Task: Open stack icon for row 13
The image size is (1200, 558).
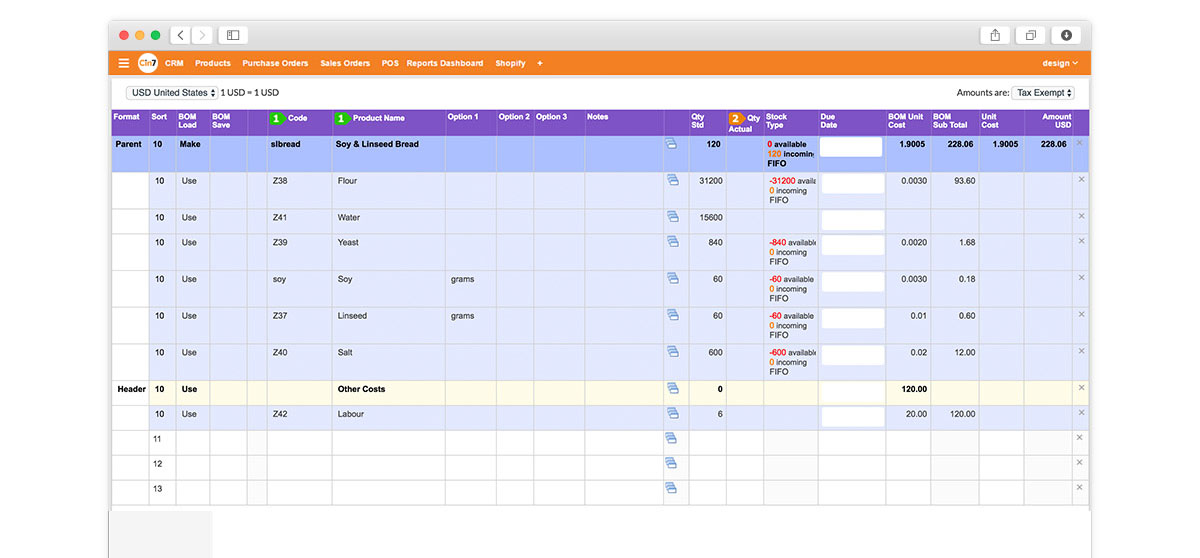Action: 671,488
